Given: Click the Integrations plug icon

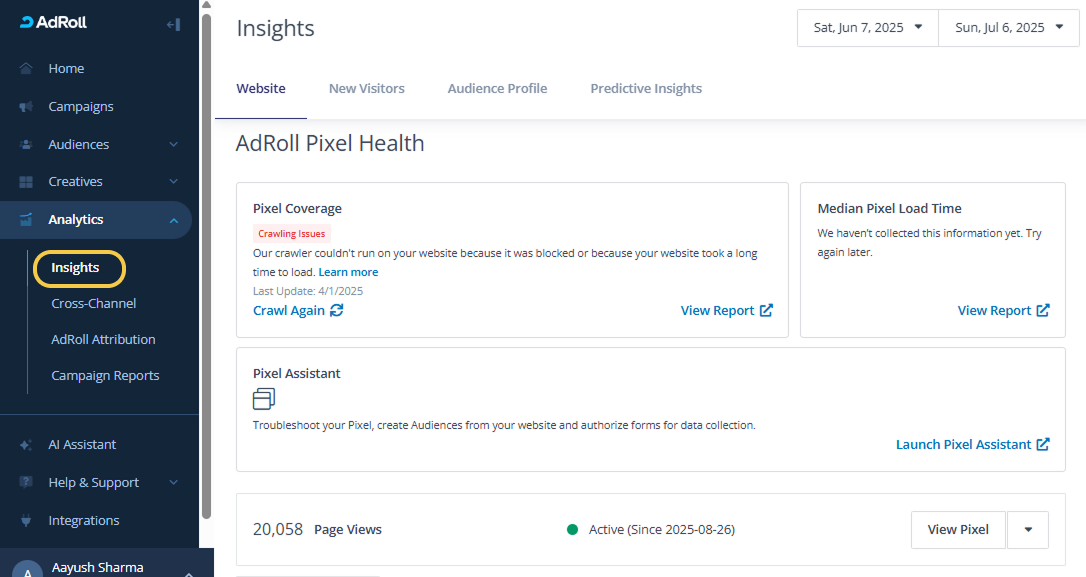Looking at the screenshot, I should coord(27,521).
